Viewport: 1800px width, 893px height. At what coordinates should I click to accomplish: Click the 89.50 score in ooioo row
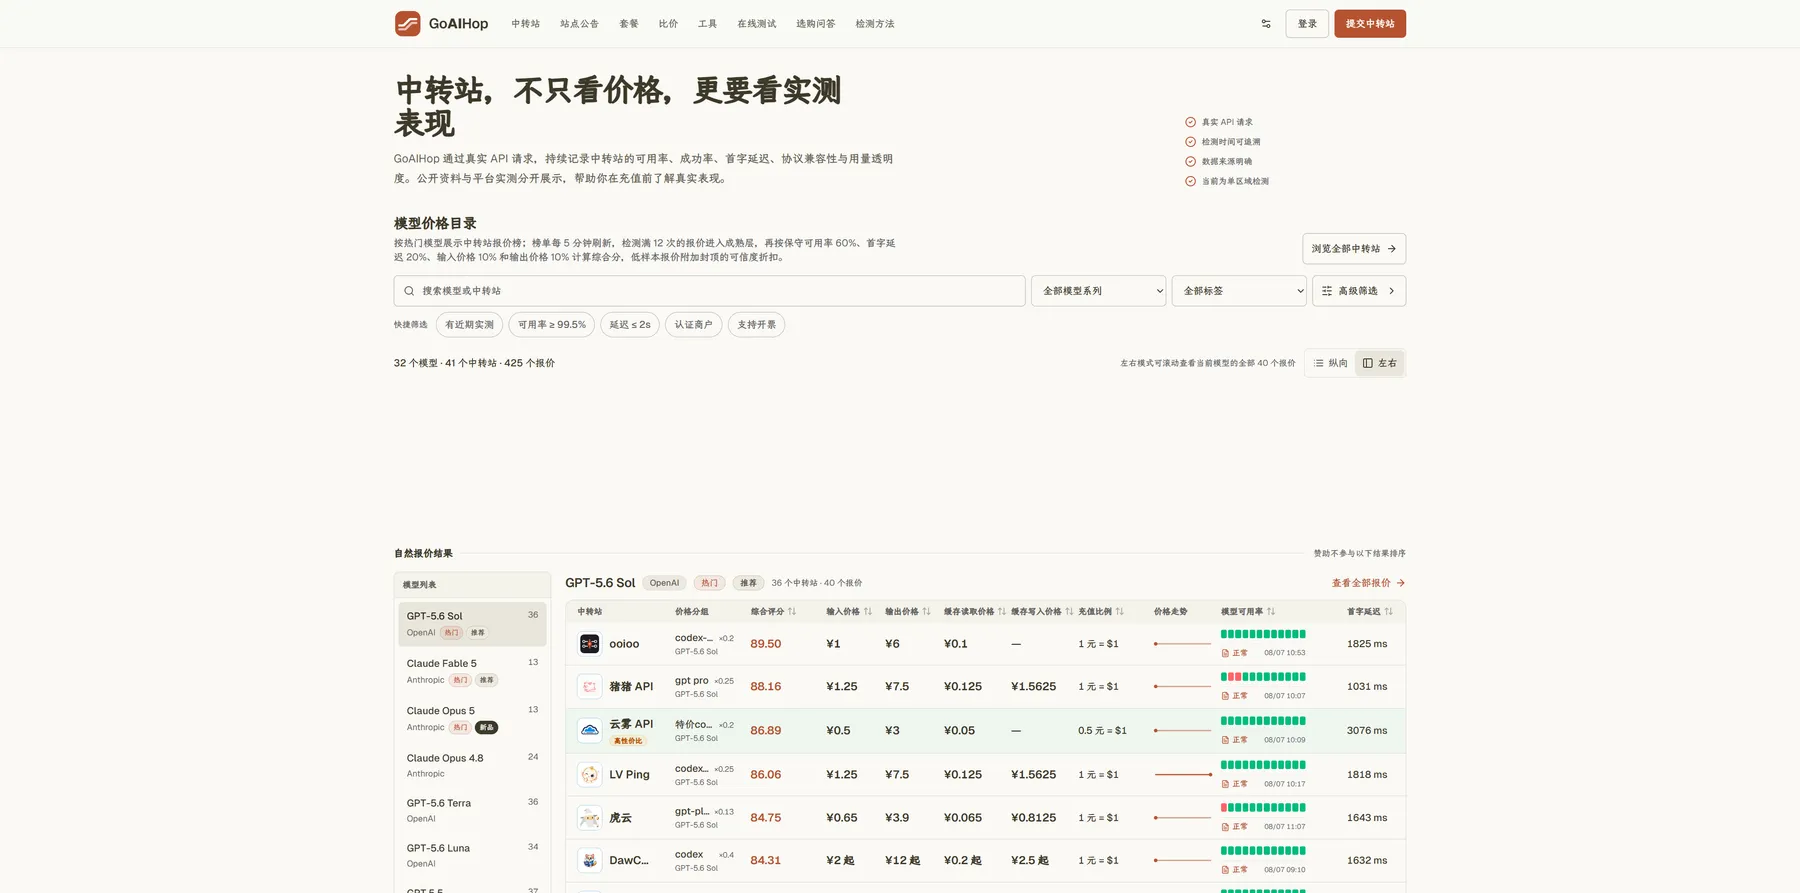click(x=766, y=644)
